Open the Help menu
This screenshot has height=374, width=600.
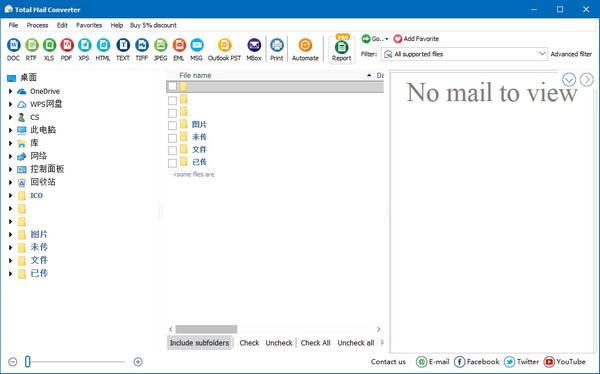point(117,25)
